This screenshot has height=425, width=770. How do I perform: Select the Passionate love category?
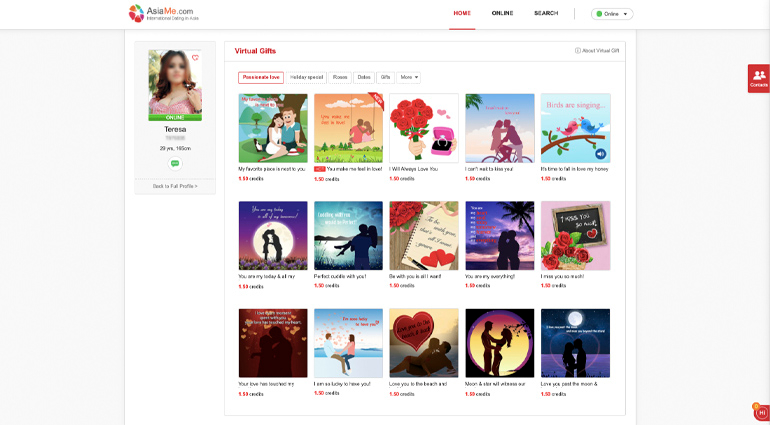[x=260, y=77]
